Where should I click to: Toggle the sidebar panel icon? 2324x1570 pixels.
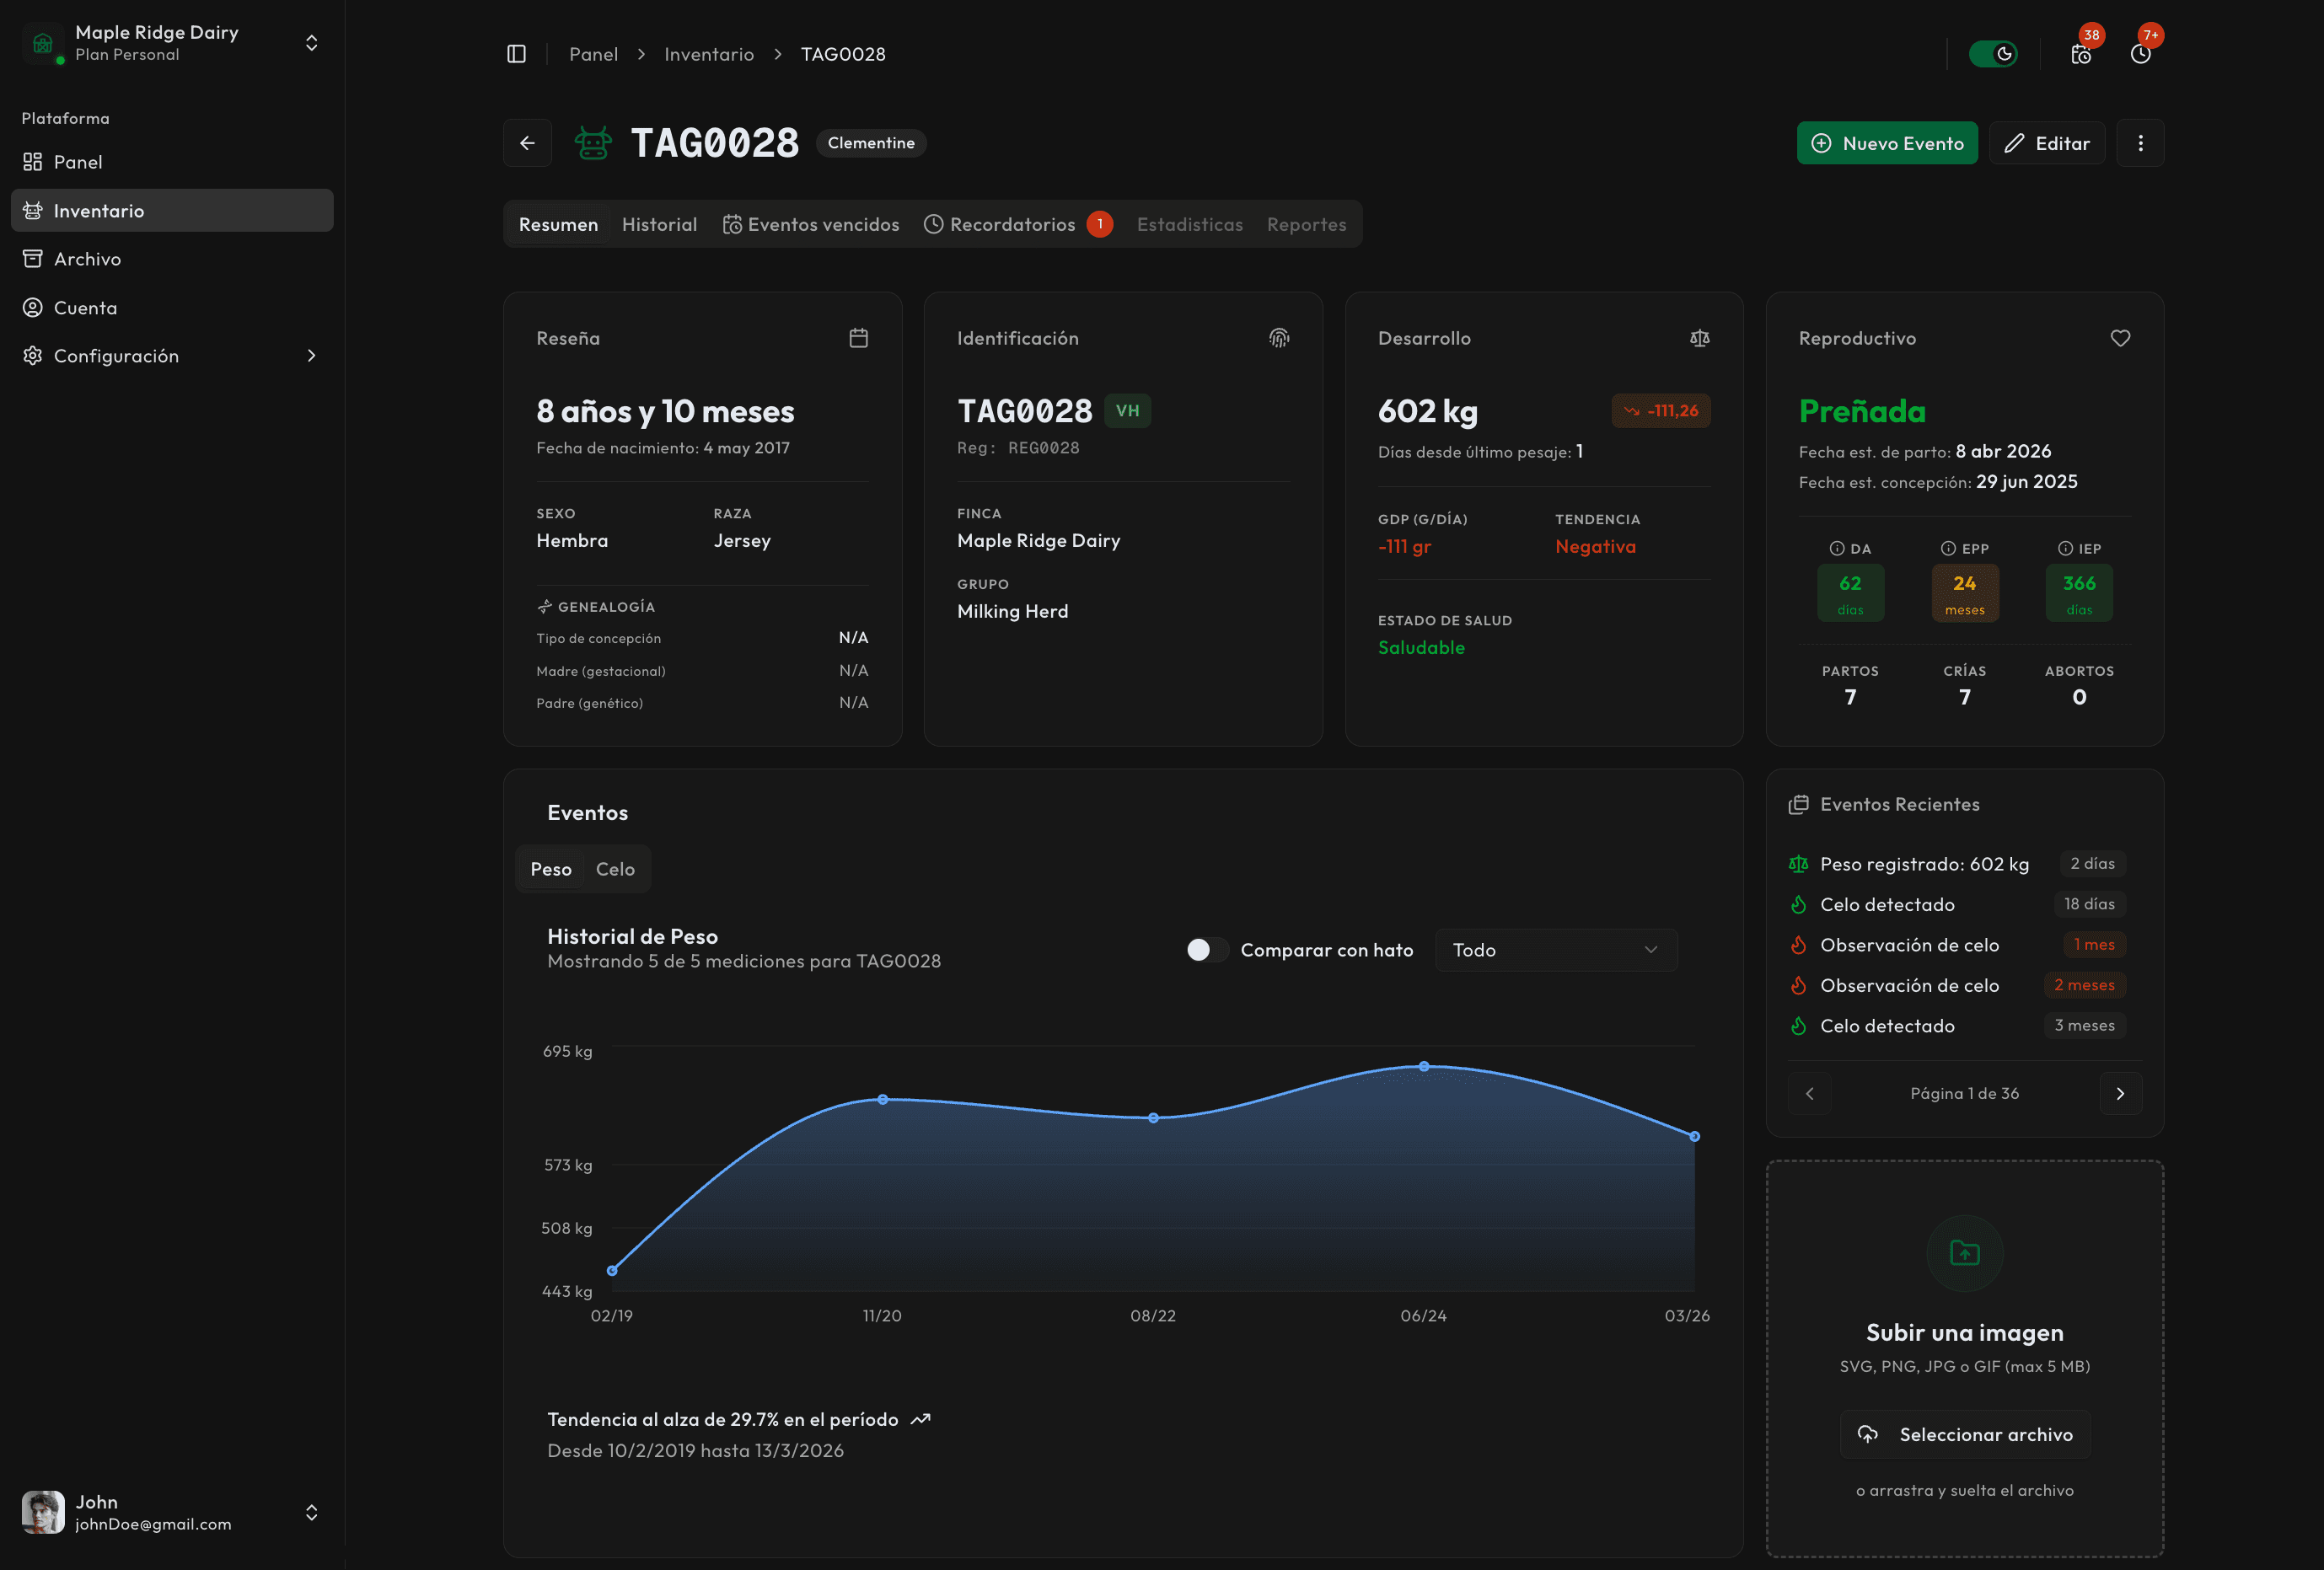tap(516, 54)
